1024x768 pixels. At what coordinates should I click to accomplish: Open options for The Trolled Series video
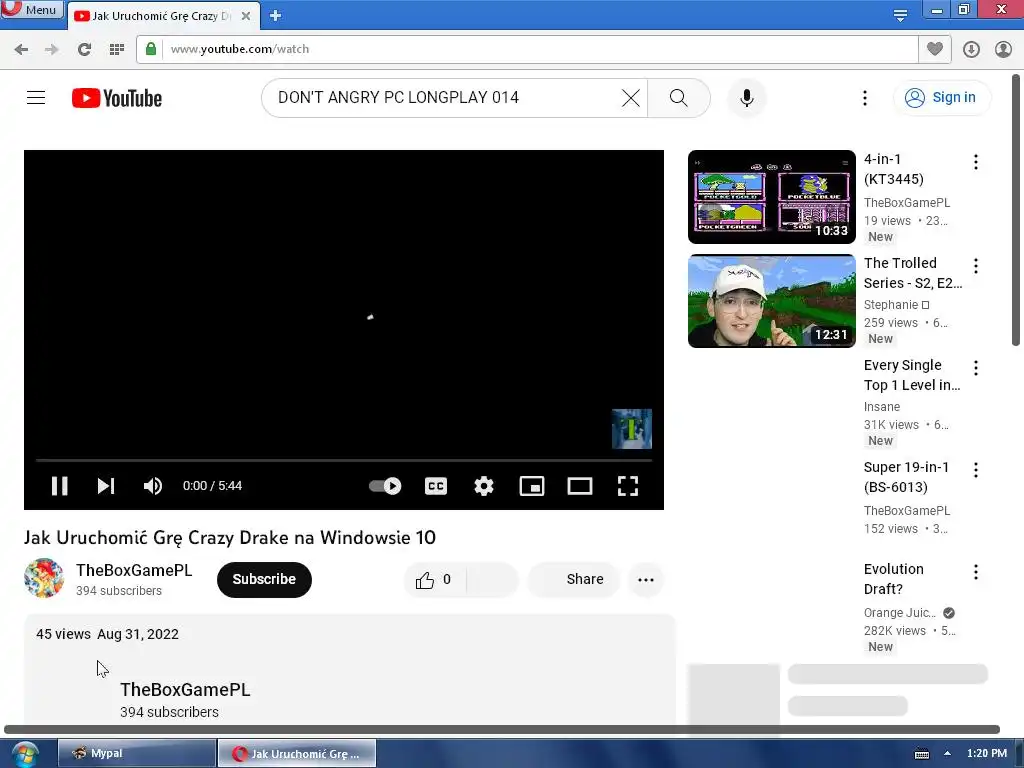tap(976, 266)
